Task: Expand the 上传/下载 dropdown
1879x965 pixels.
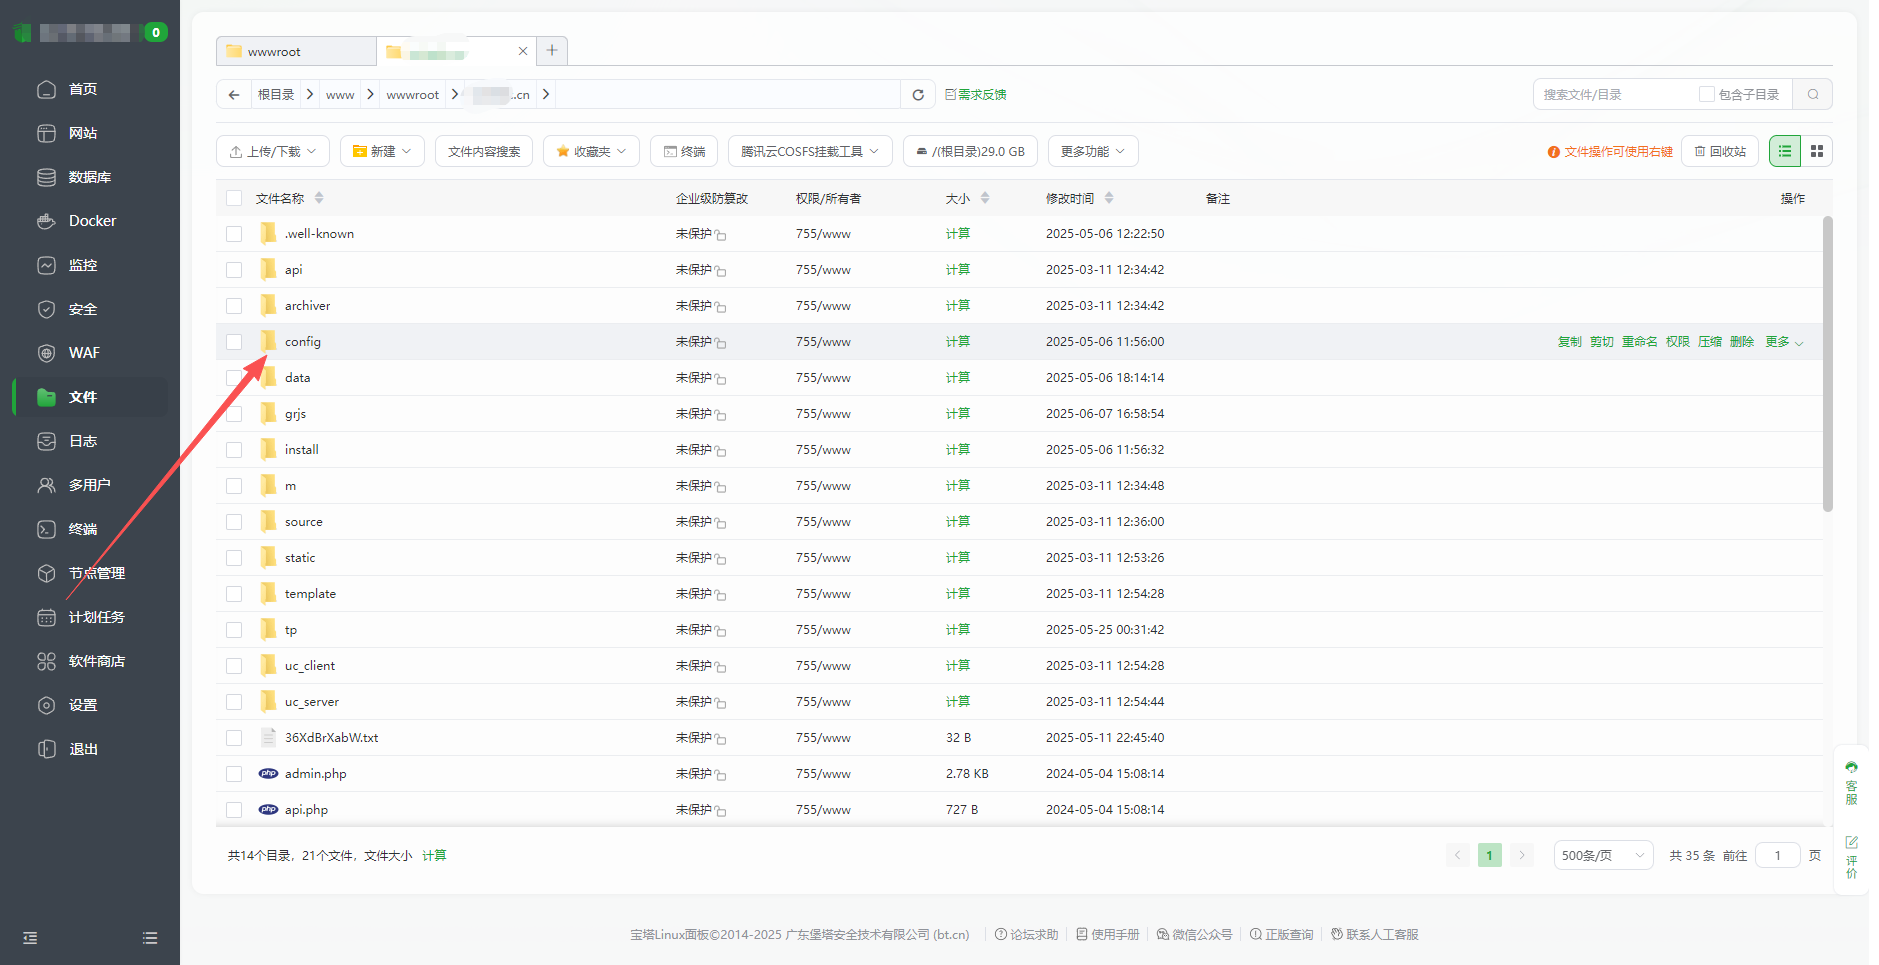Action: pos(273,152)
